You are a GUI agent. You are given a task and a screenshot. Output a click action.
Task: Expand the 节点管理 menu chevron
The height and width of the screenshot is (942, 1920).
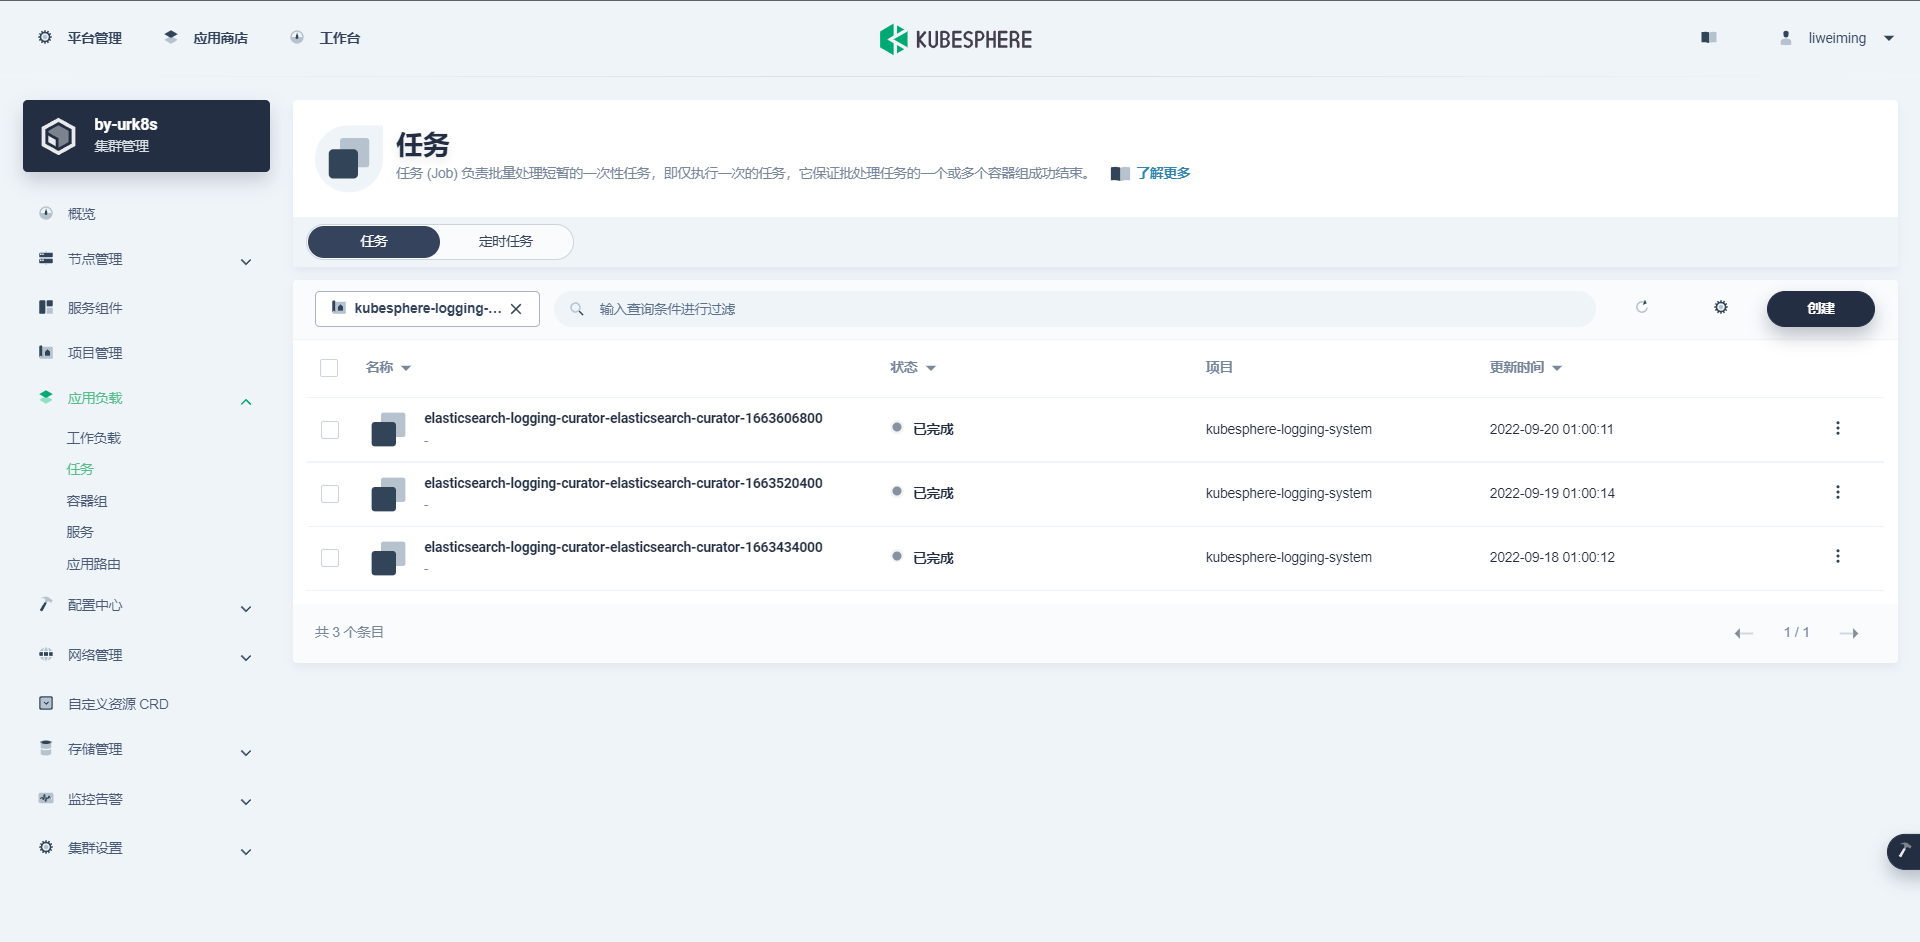[246, 262]
